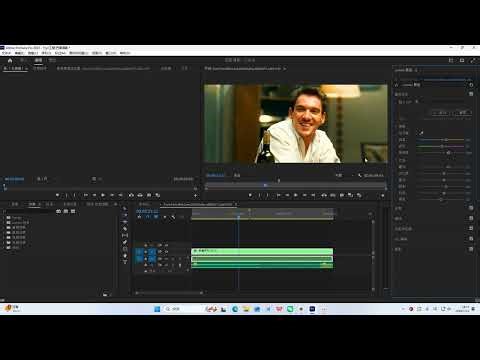This screenshot has height=360, width=480.
Task: Open the Sequence menu
Action: 46,53
